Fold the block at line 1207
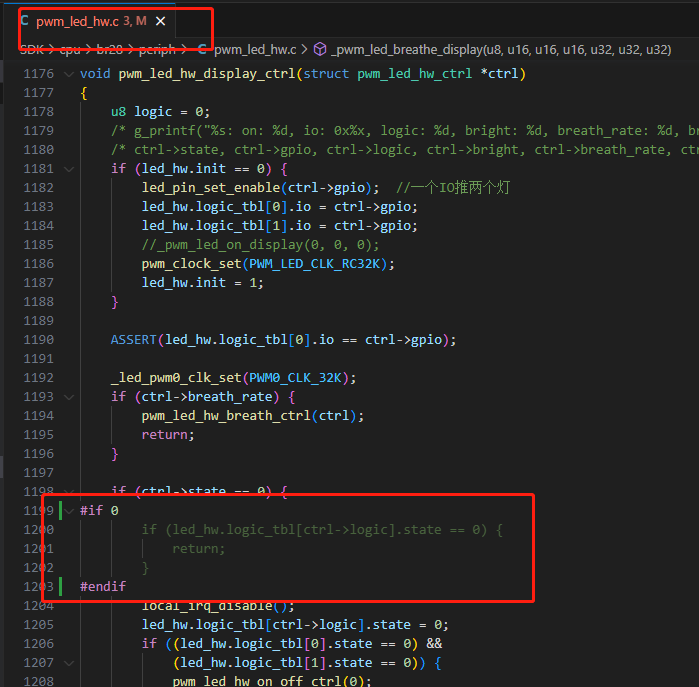 tap(69, 663)
